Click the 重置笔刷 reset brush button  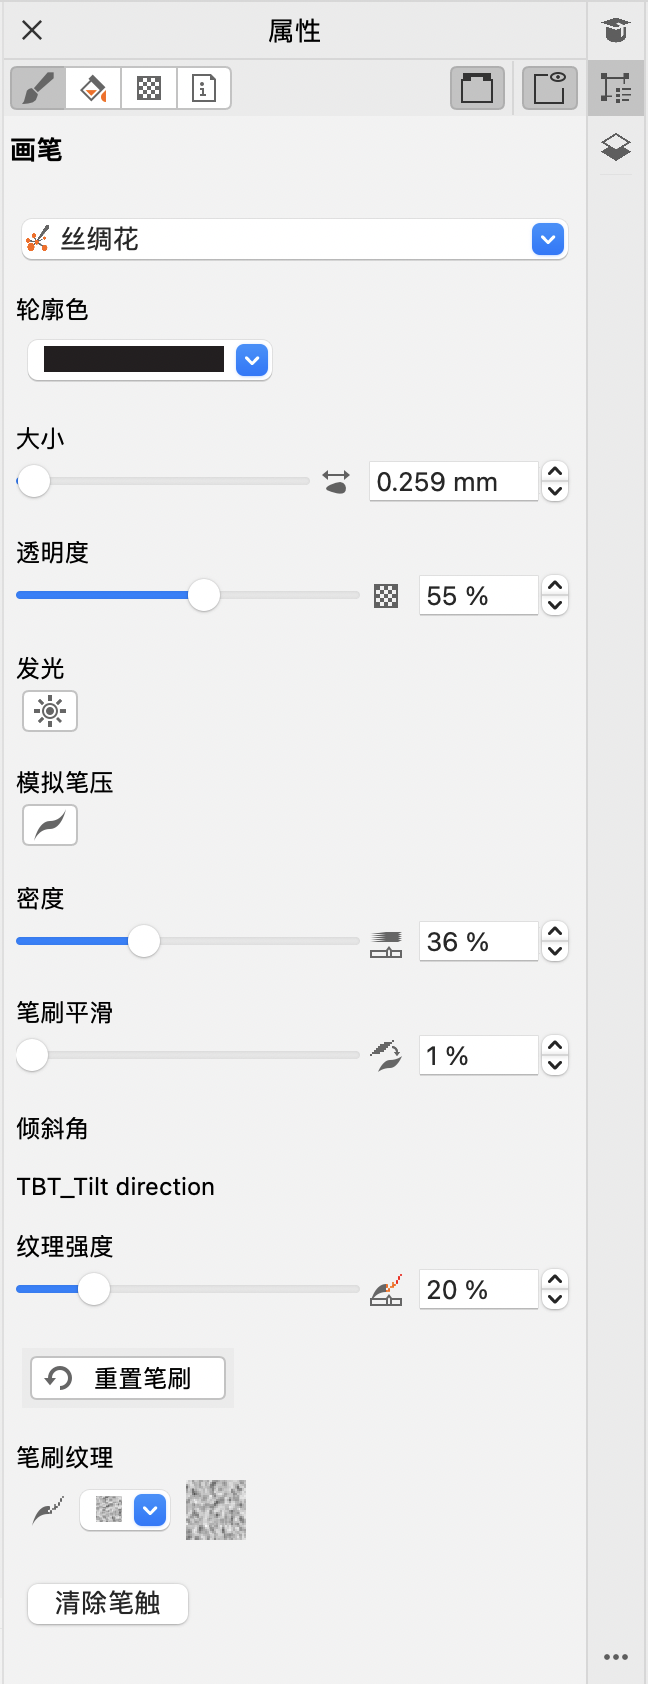(x=128, y=1378)
